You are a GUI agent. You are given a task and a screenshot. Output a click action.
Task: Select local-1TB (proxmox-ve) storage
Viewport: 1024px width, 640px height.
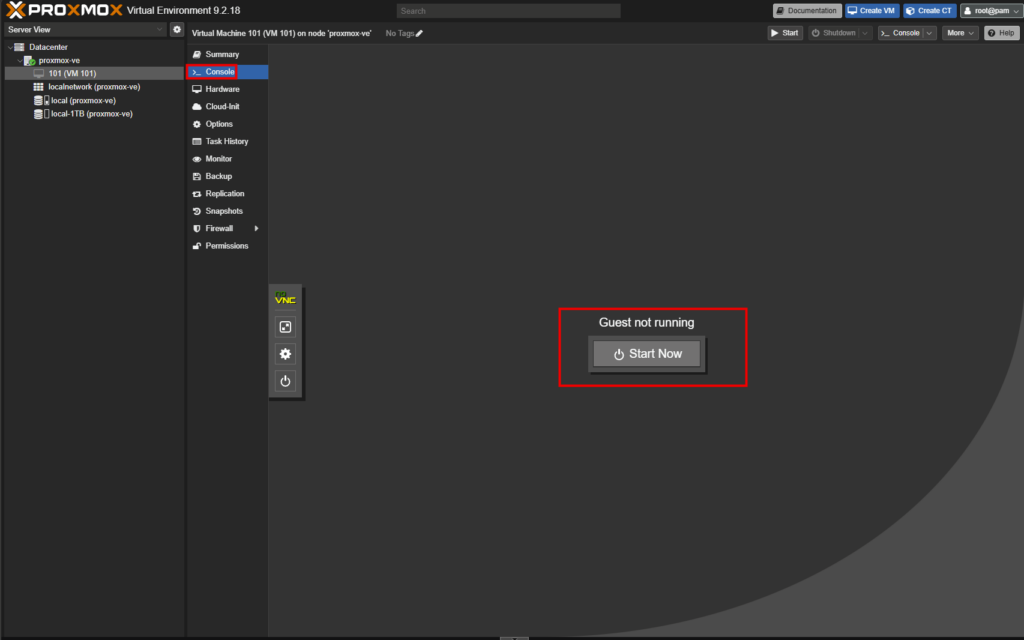point(94,114)
